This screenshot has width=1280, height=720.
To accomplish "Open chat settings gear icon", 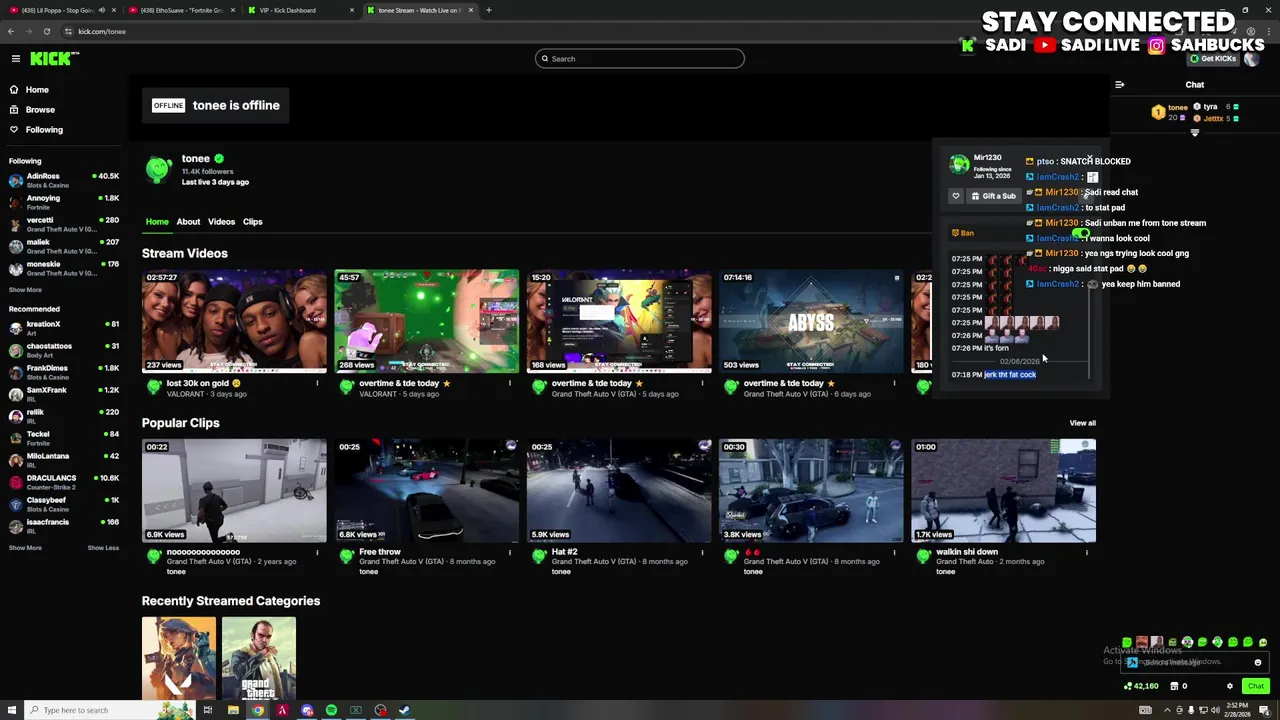I will tap(1230, 686).
